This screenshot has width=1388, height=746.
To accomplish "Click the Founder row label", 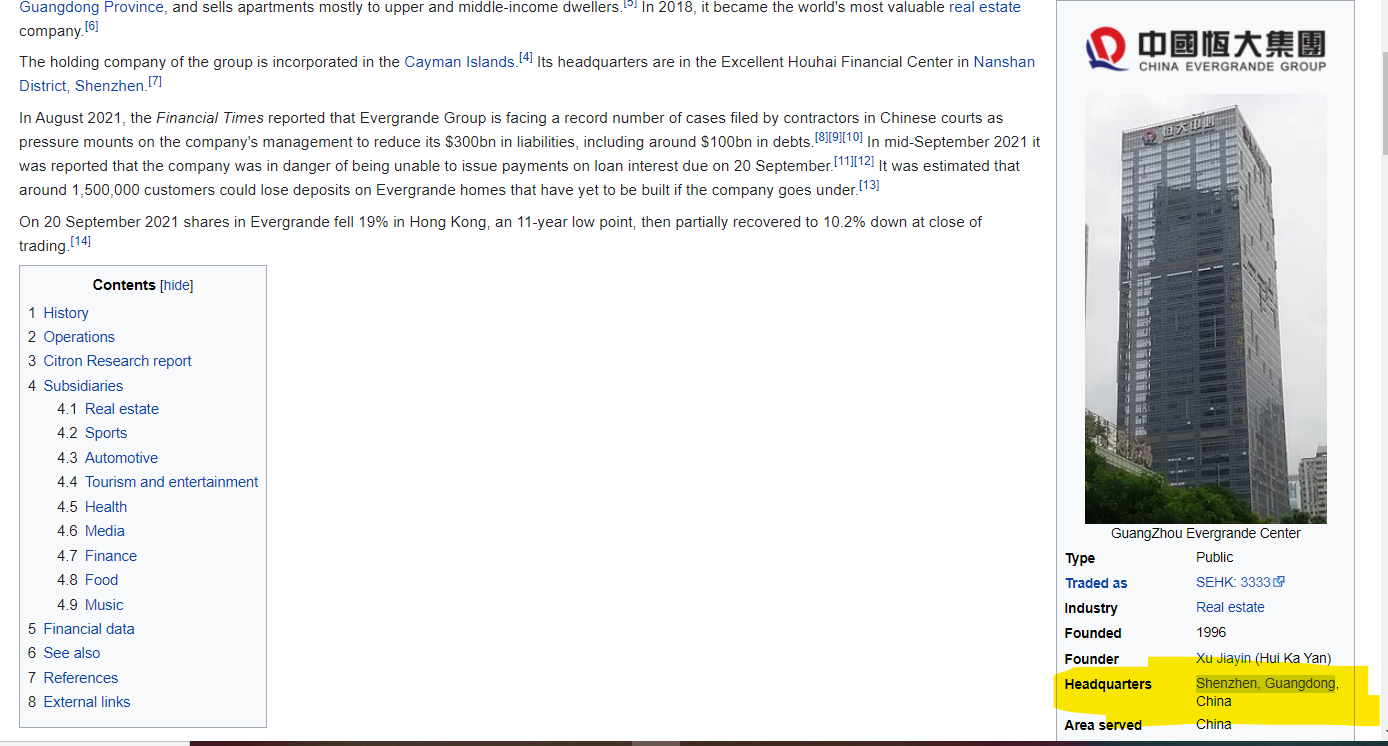I will (x=1092, y=659).
